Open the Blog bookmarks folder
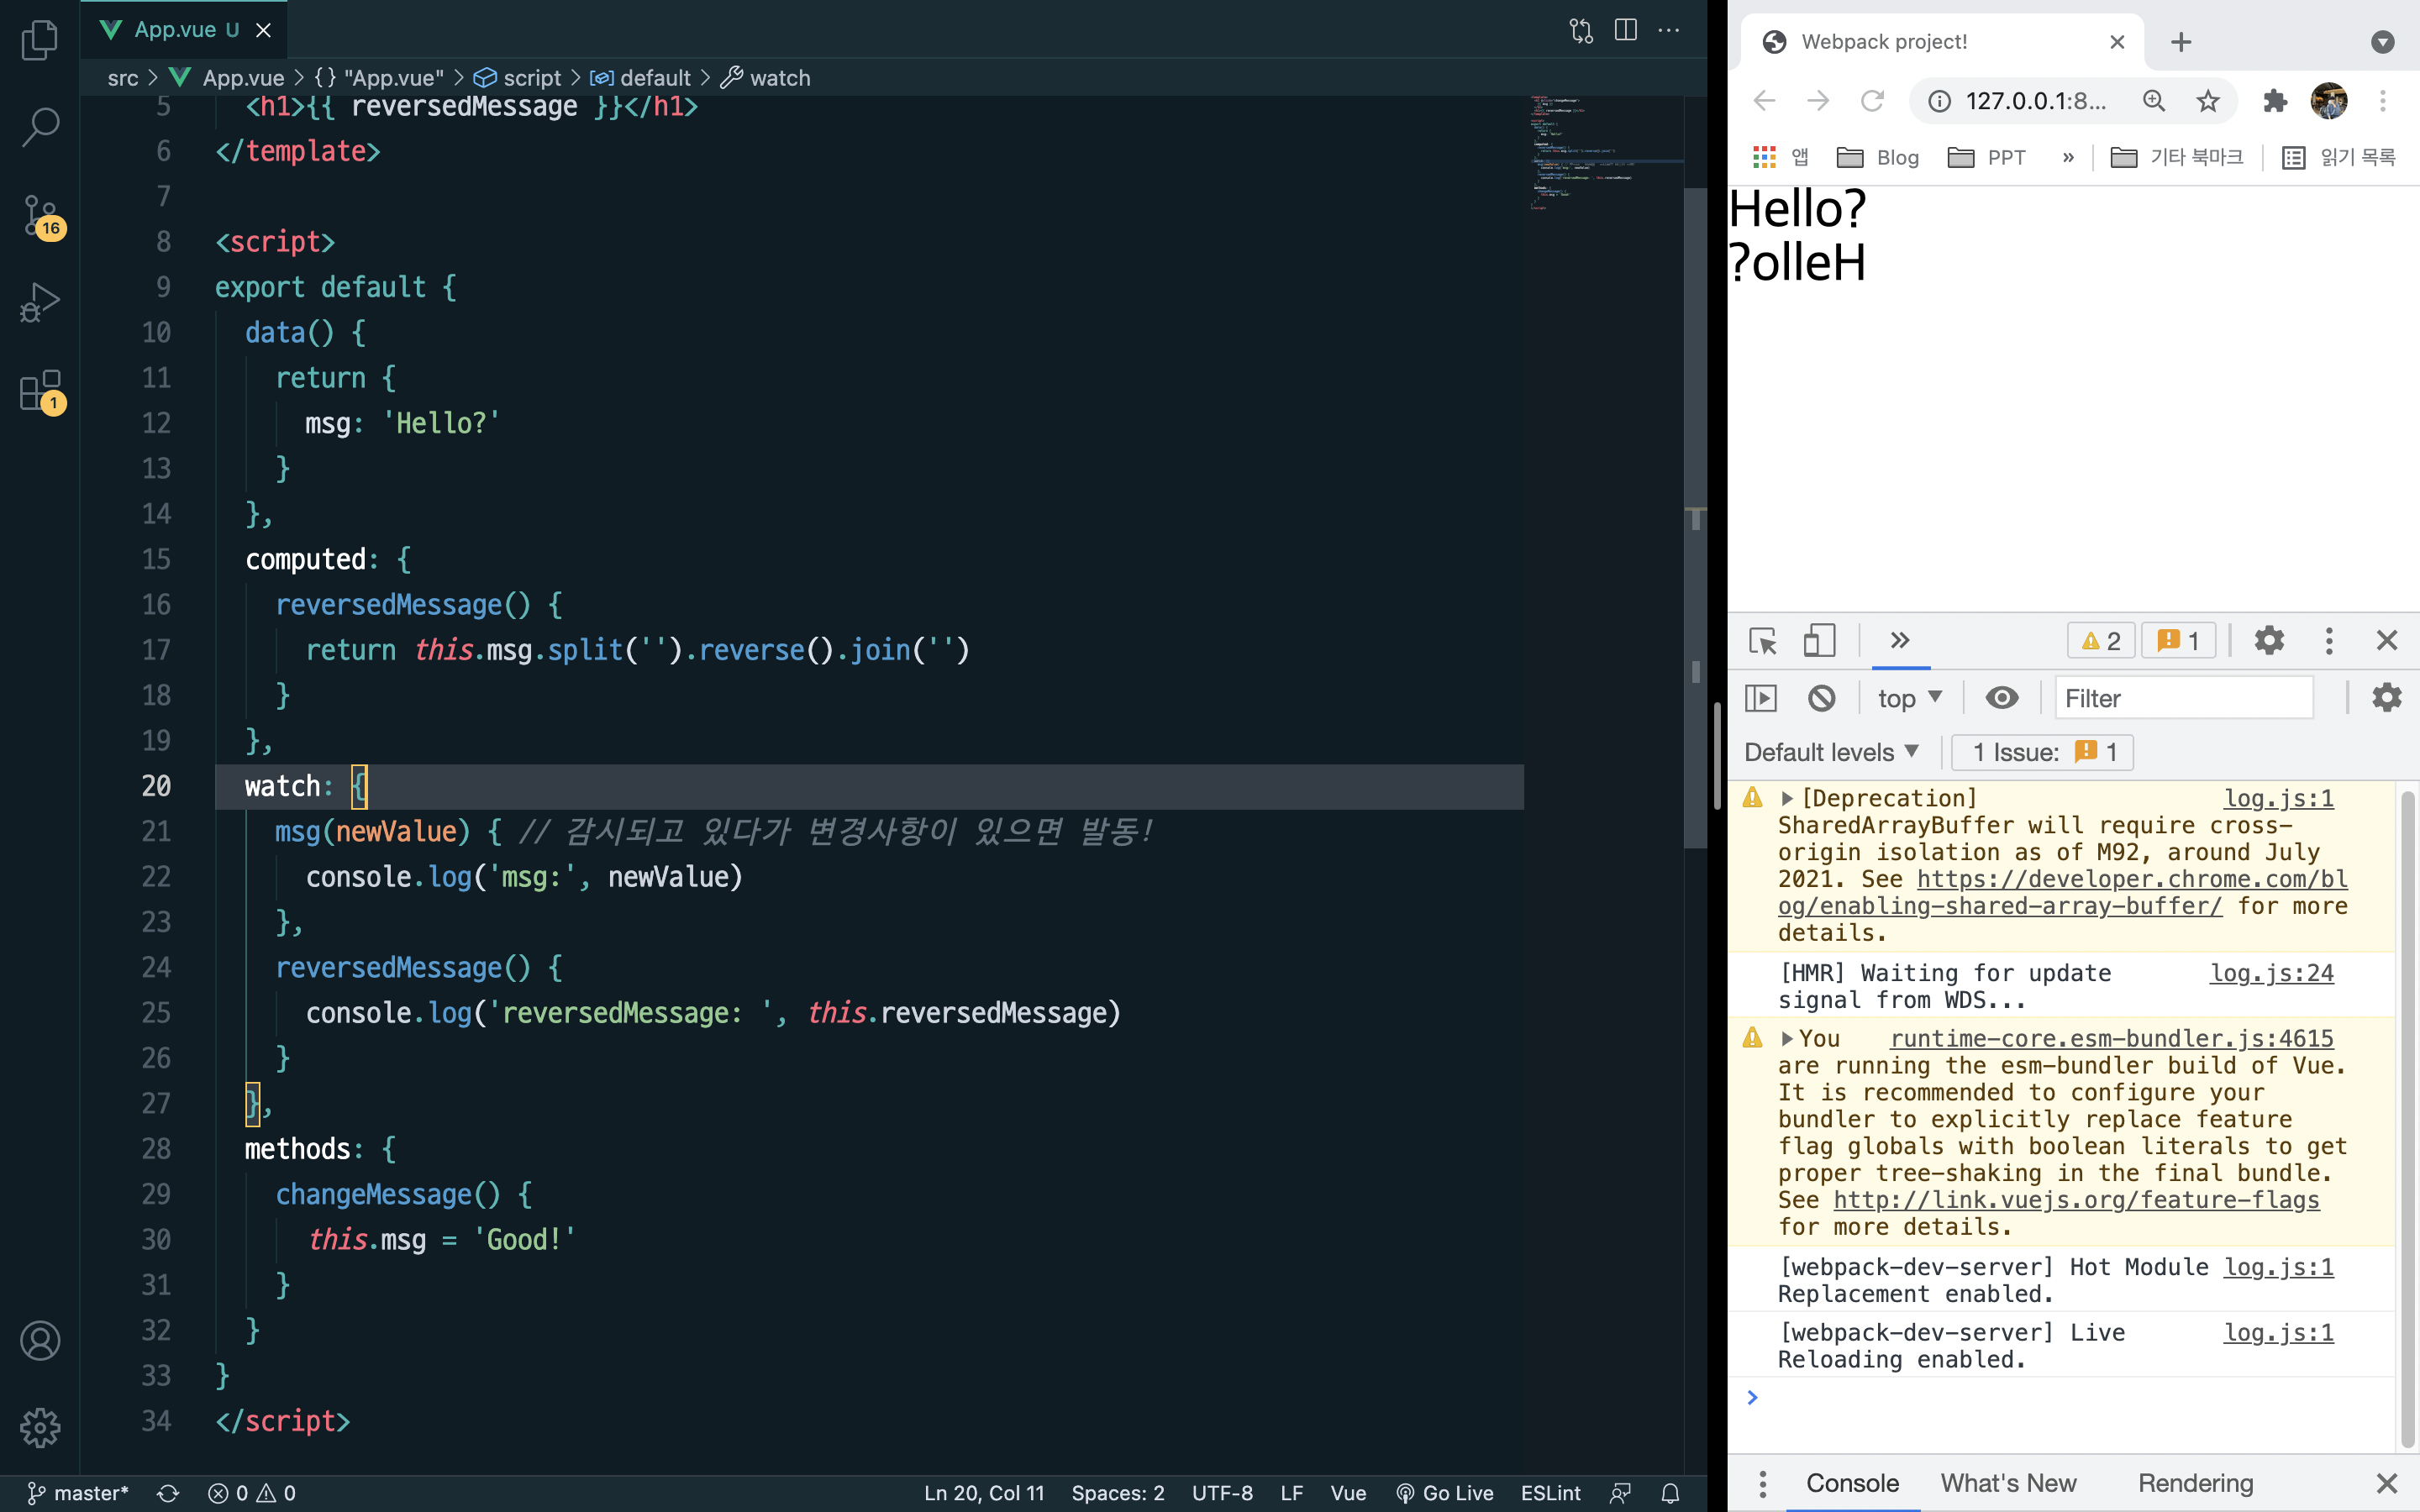 [1879, 157]
